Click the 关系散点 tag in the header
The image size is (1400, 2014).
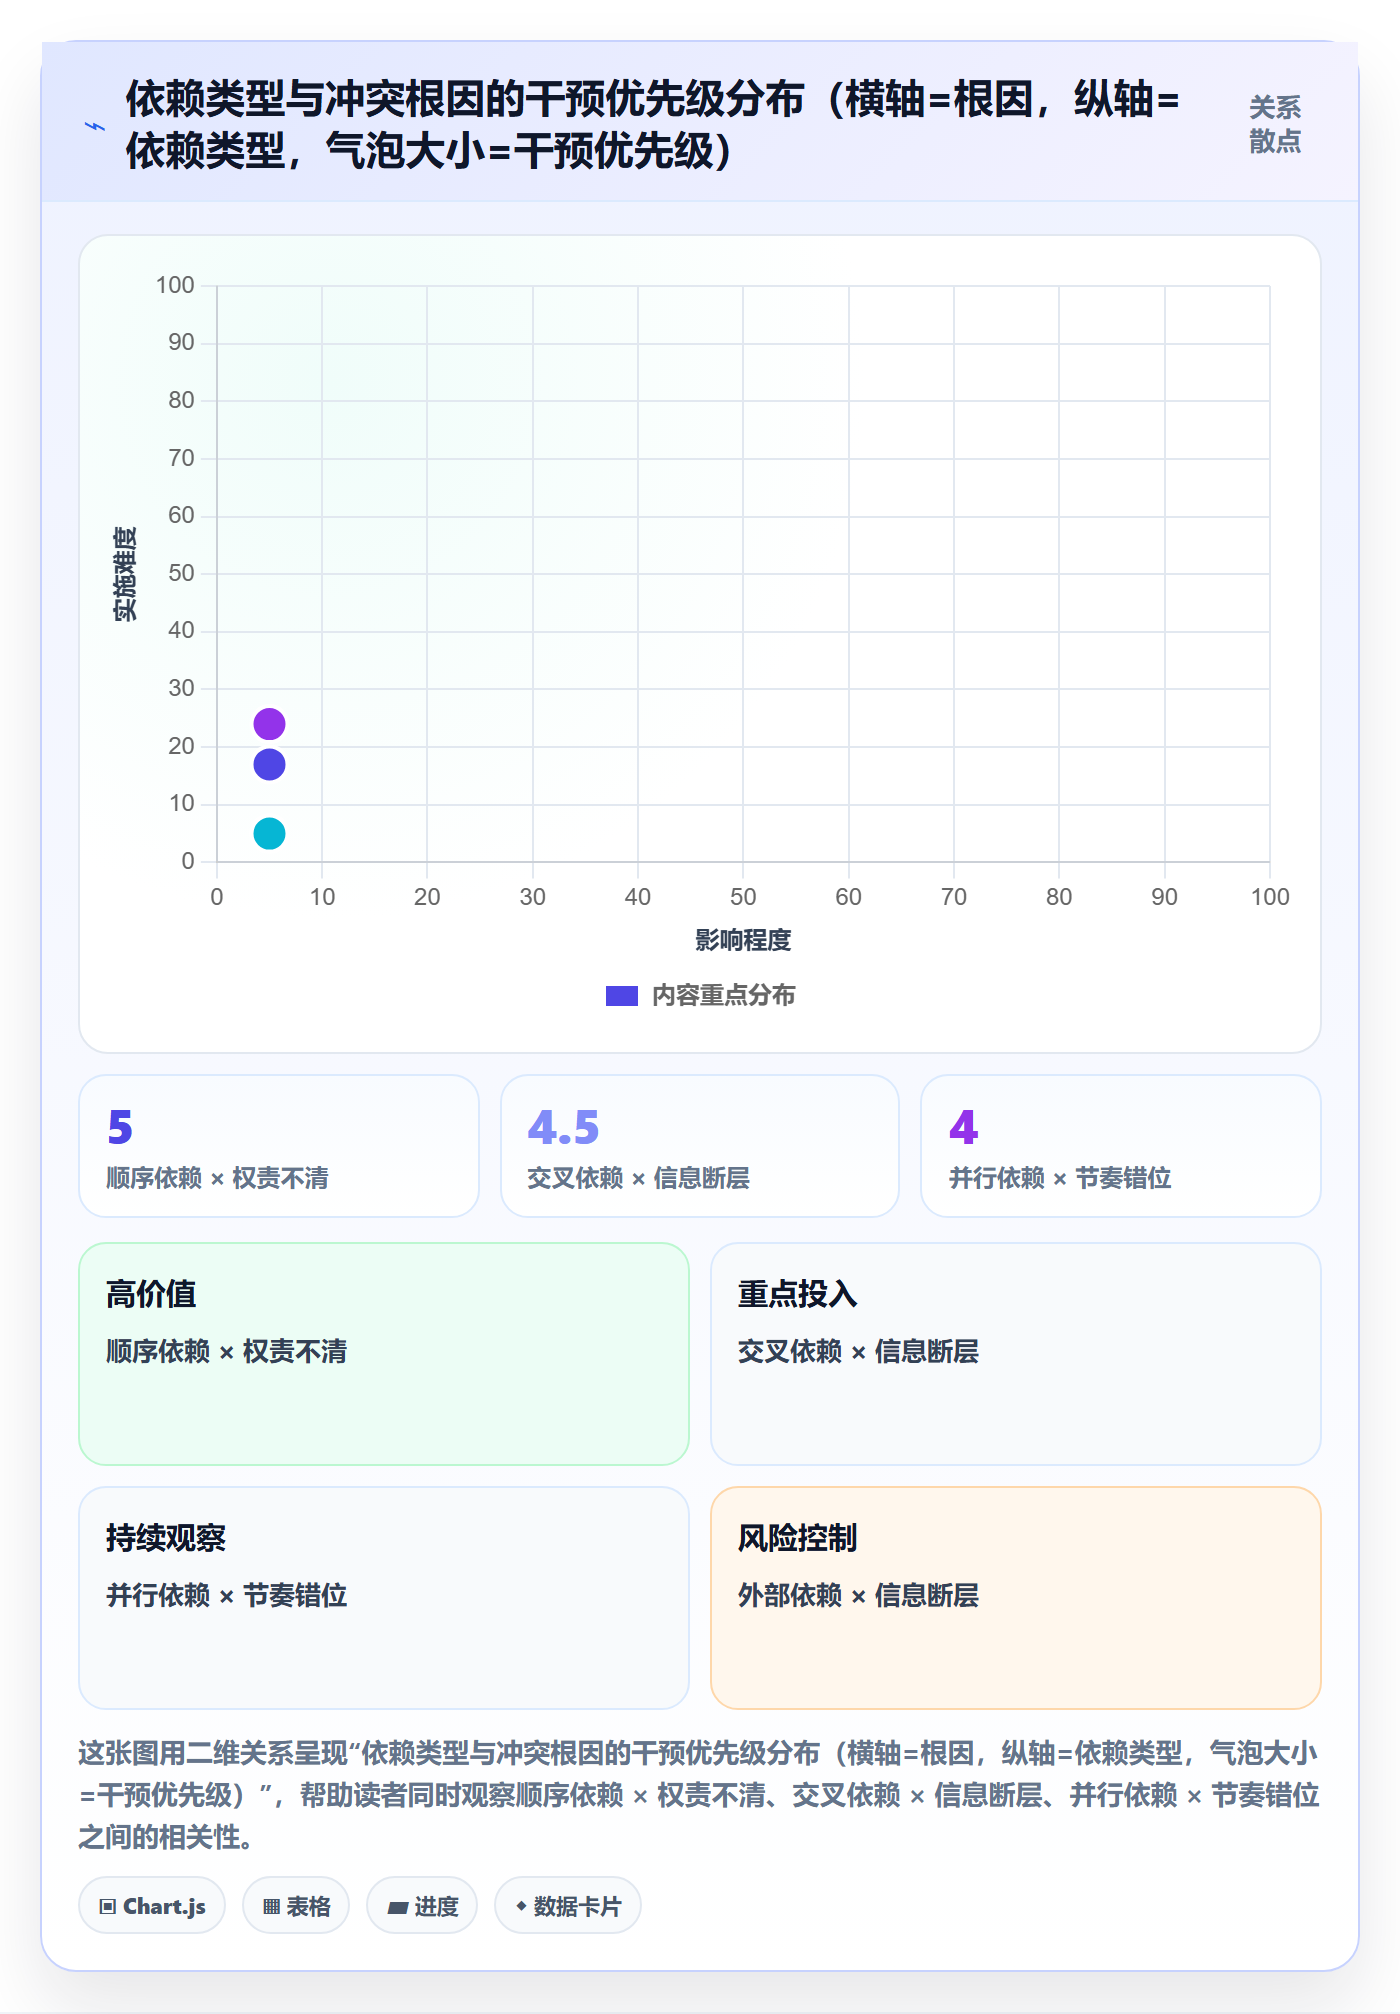click(x=1275, y=125)
